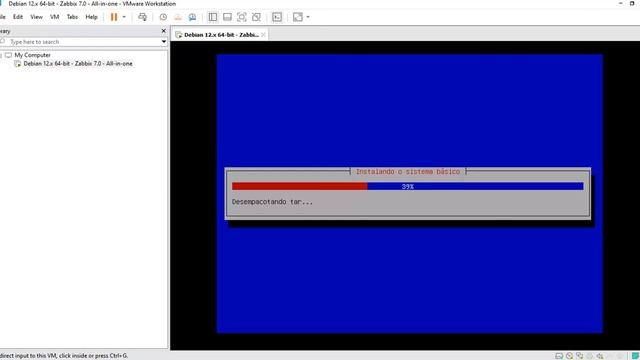Click hard disk status bar icon
Image resolution: width=640 pixels, height=360 pixels.
click(x=559, y=356)
